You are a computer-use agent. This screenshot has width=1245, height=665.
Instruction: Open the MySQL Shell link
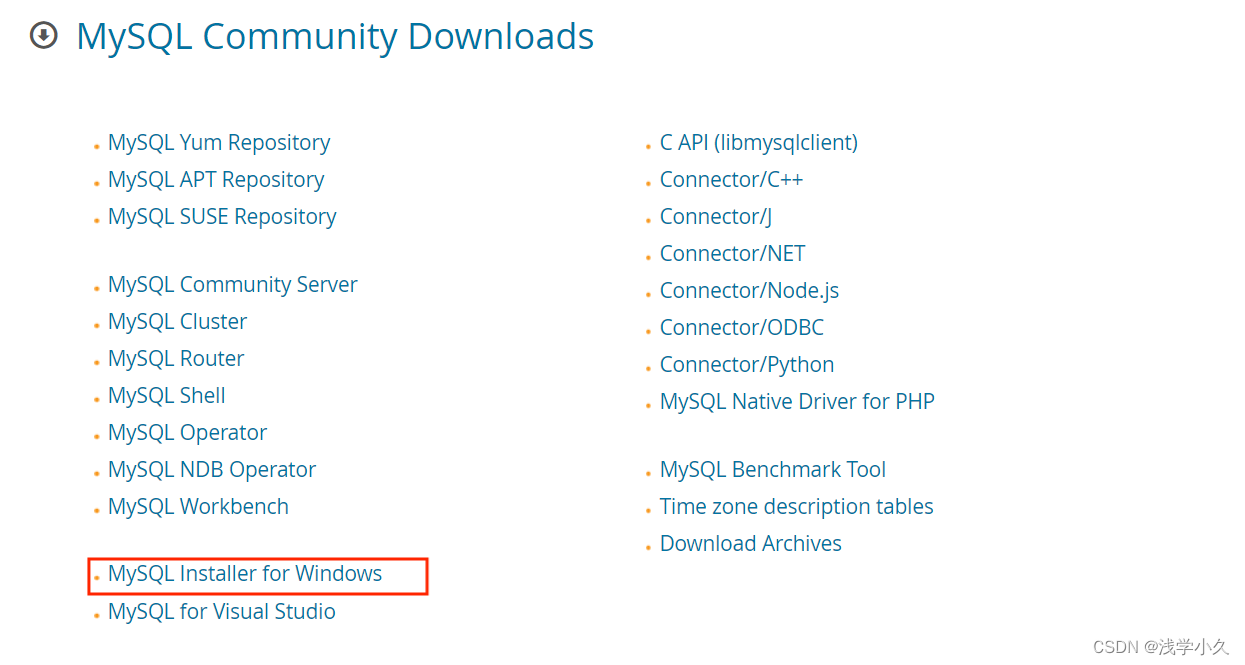(x=167, y=396)
